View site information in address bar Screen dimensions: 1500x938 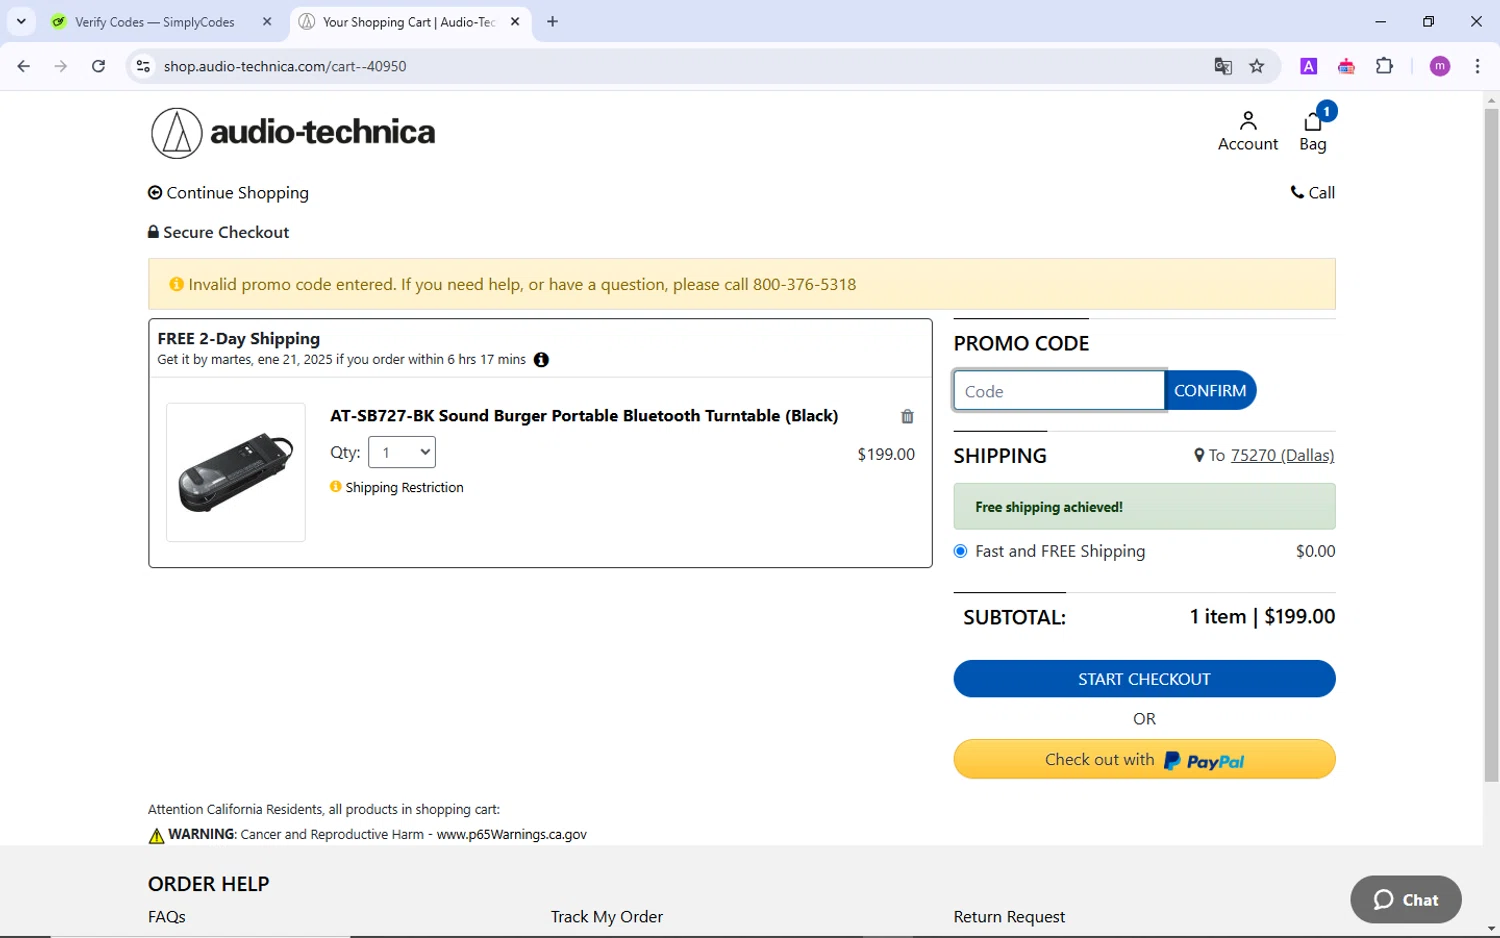pos(143,66)
